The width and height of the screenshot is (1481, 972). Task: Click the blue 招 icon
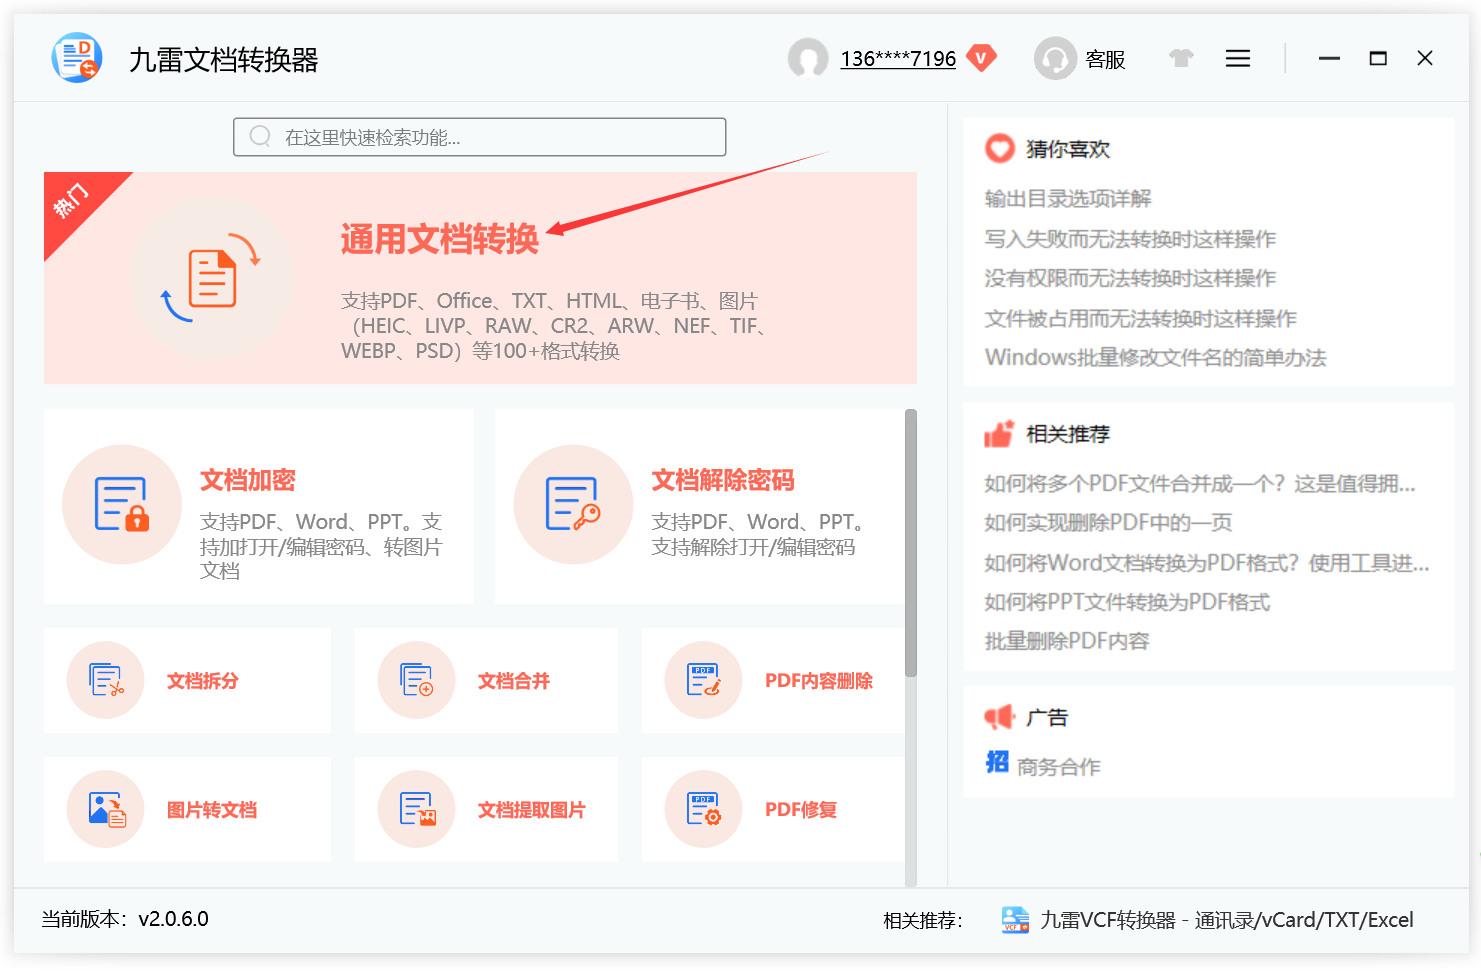click(997, 762)
